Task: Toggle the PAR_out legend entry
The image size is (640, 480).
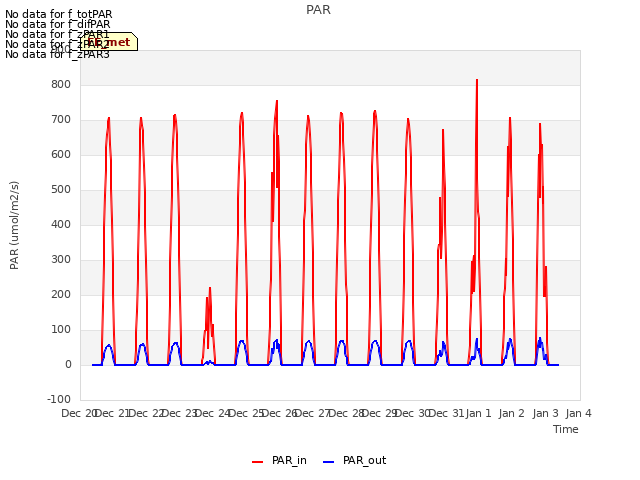Action: tap(354, 461)
